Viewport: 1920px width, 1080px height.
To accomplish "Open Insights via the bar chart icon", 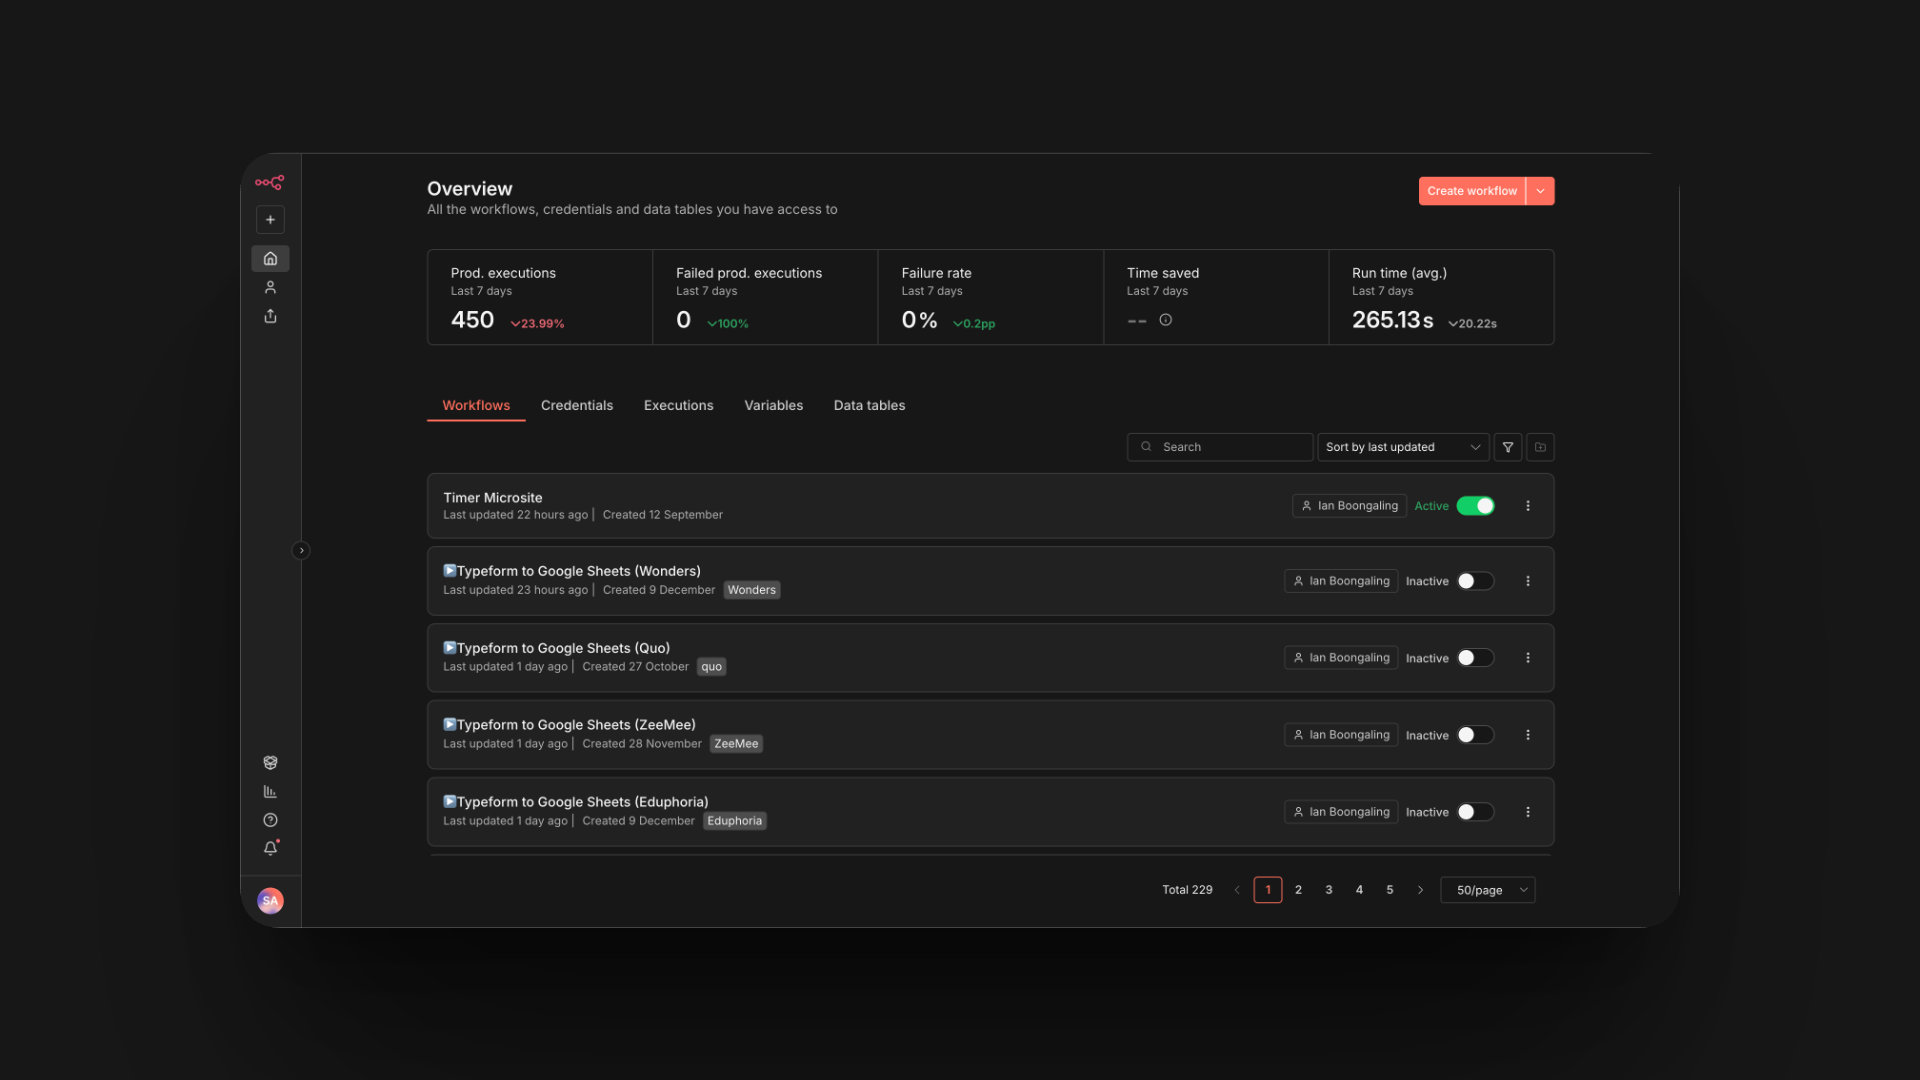I will click(270, 791).
